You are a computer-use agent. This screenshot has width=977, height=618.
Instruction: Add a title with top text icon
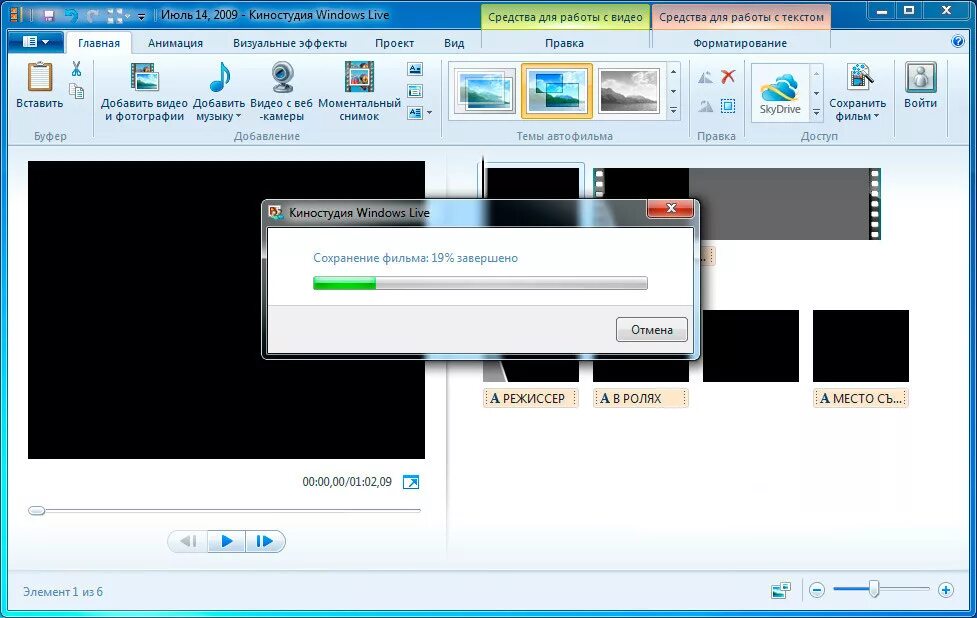point(414,69)
